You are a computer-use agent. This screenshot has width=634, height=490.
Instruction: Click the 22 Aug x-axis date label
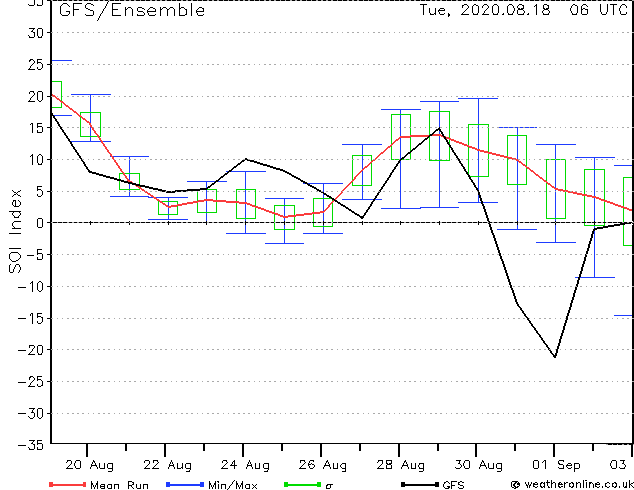click(x=167, y=465)
